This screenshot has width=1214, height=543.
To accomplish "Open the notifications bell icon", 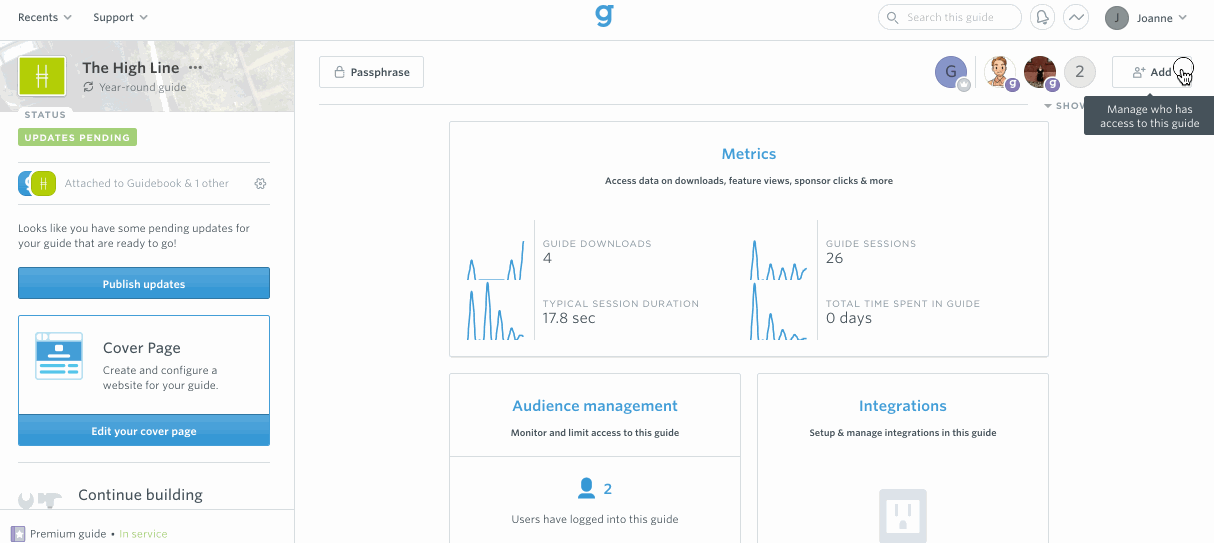I will 1043,17.
